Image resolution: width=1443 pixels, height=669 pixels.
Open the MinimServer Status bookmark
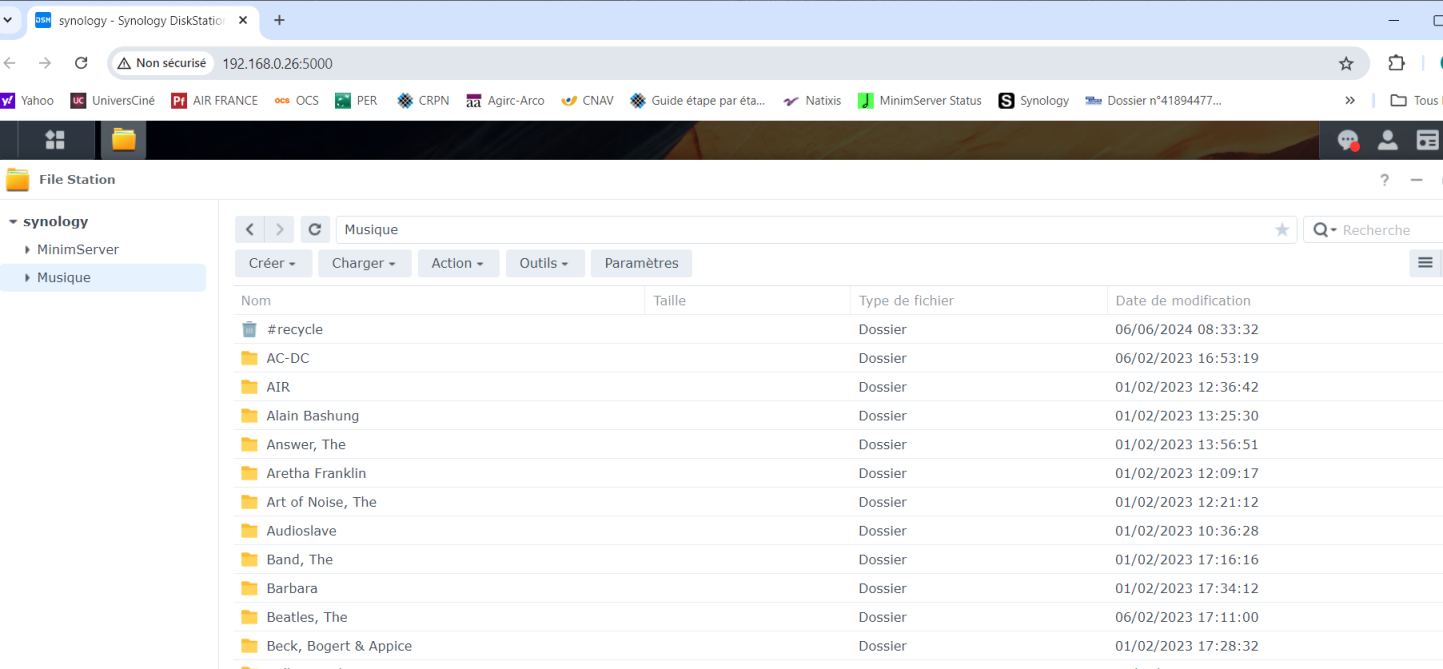click(x=920, y=101)
